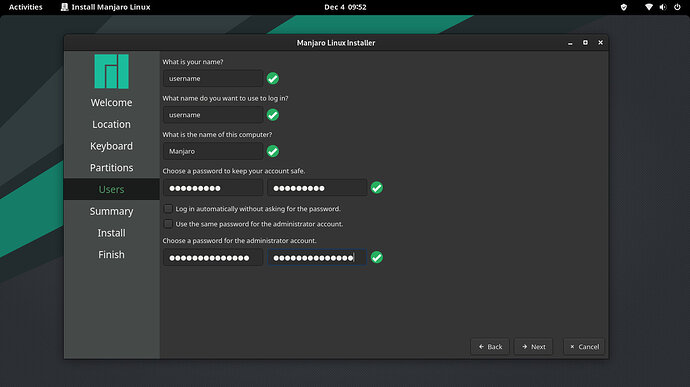Click the Next button
The image size is (690, 387).
click(x=533, y=346)
